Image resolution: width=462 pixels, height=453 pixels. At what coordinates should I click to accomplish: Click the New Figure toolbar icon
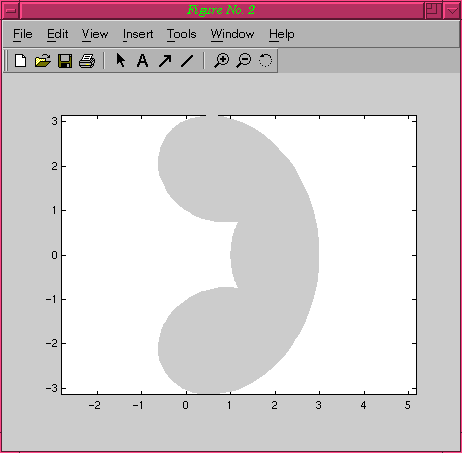[x=21, y=61]
